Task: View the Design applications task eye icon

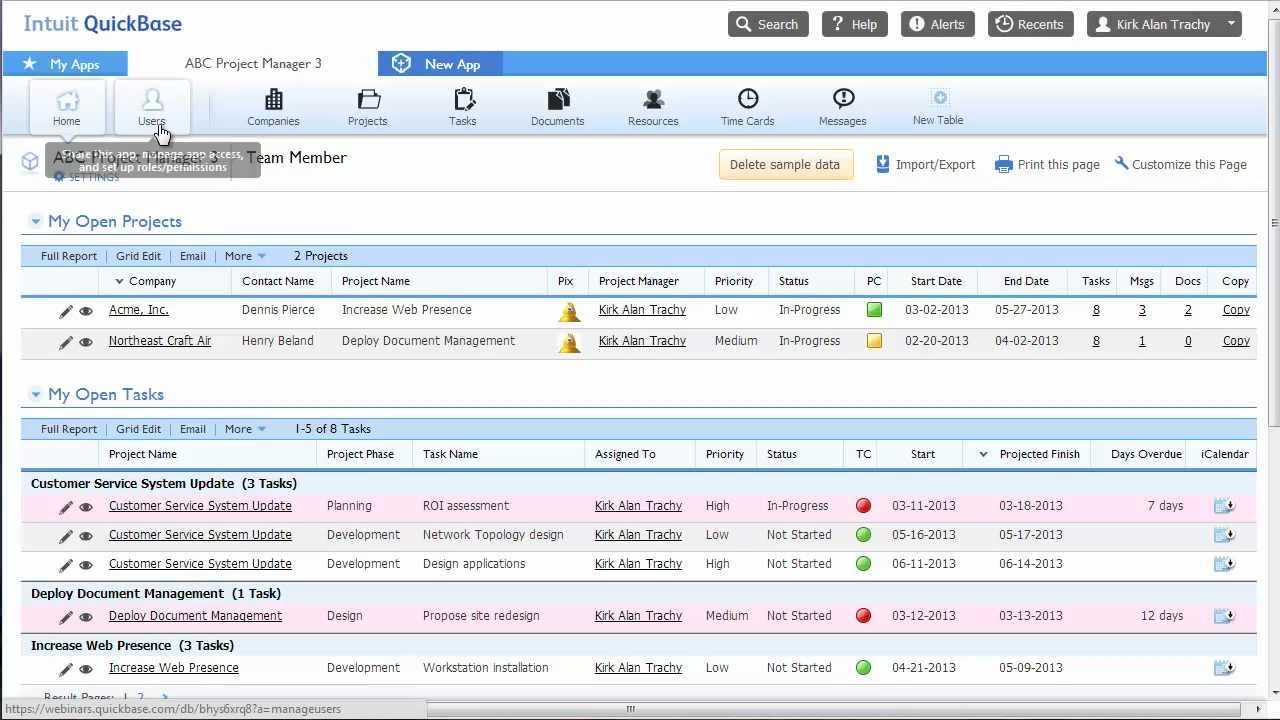Action: [x=86, y=565]
